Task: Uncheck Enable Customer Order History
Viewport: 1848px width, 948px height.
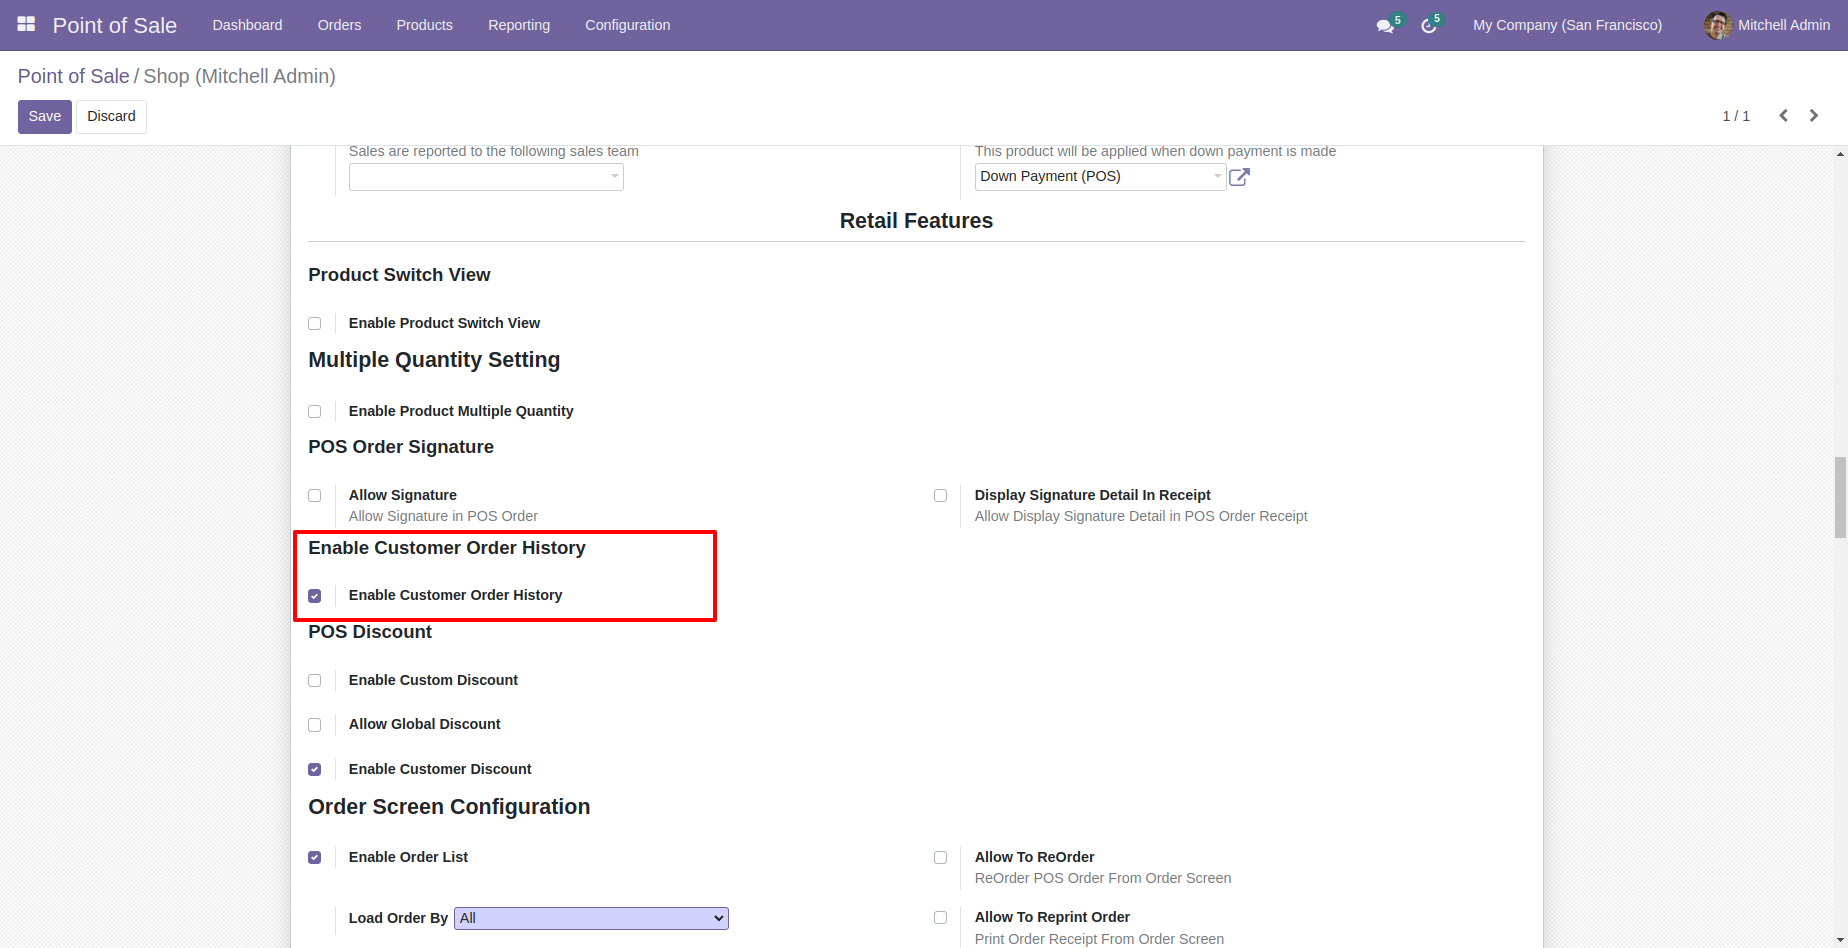Action: point(315,596)
